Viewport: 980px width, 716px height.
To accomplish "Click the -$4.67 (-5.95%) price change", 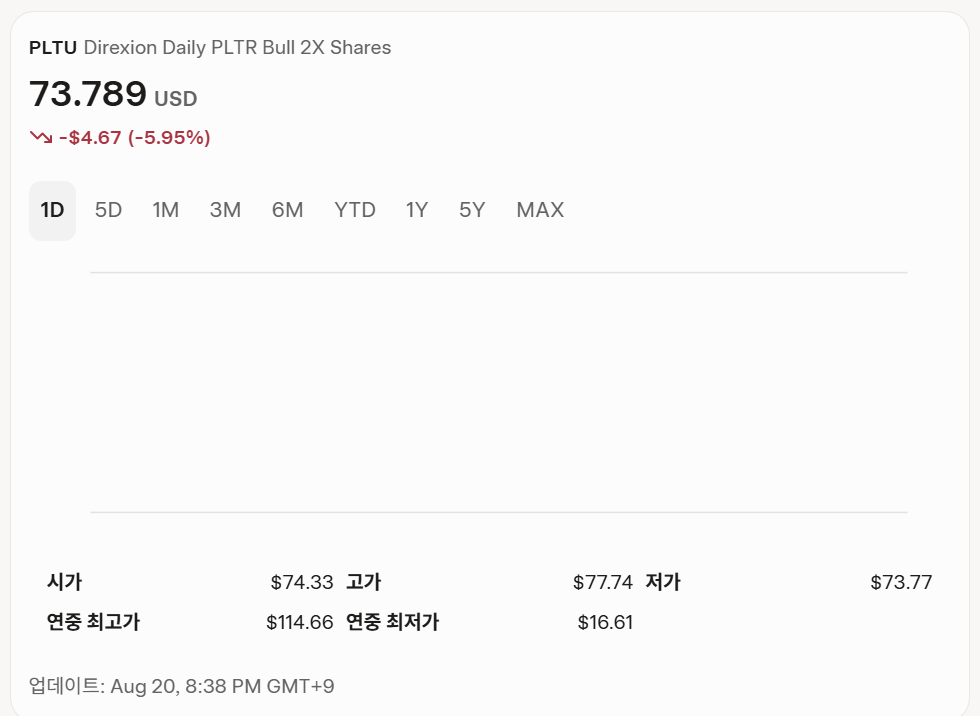I will pyautogui.click(x=134, y=137).
